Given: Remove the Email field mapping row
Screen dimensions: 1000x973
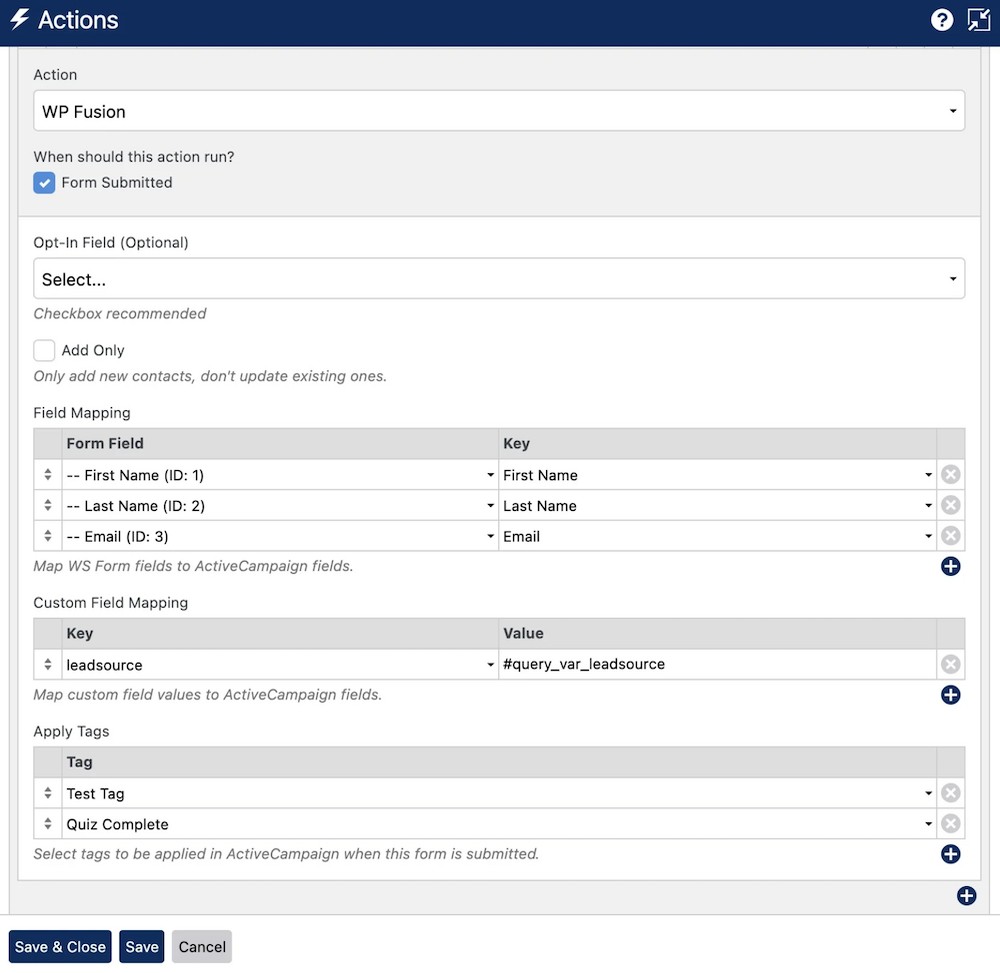Looking at the screenshot, I should 950,535.
